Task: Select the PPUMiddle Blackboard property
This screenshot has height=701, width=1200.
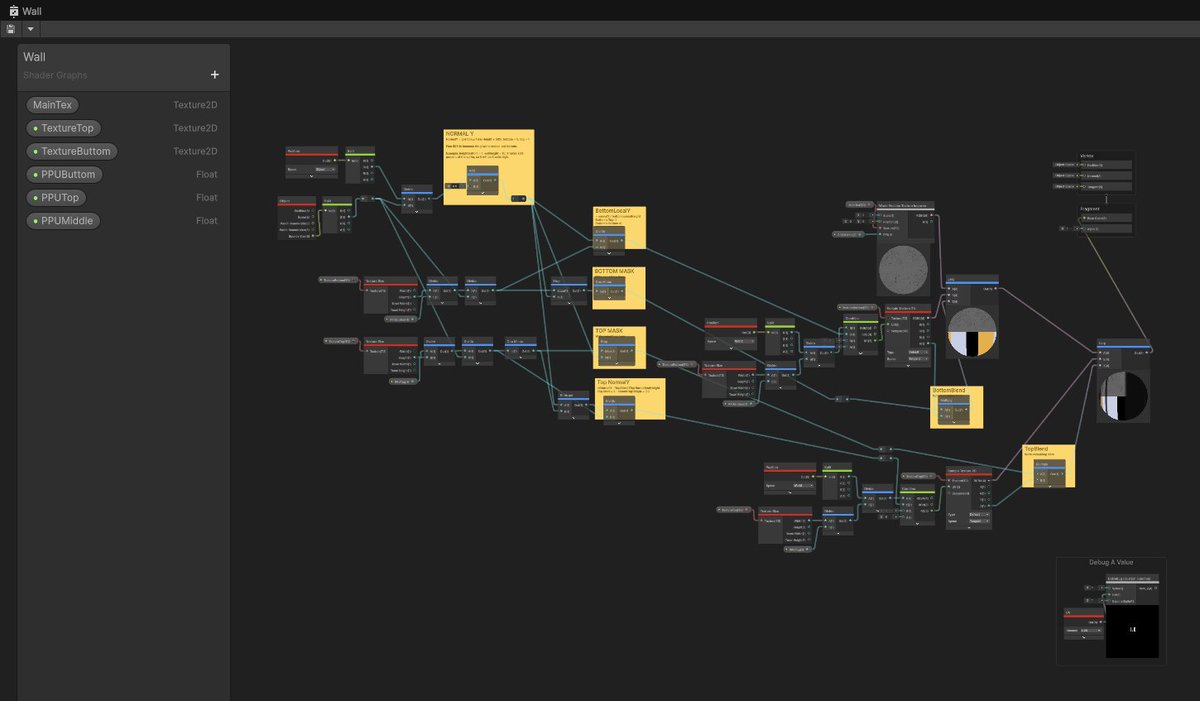Action: (x=64, y=220)
